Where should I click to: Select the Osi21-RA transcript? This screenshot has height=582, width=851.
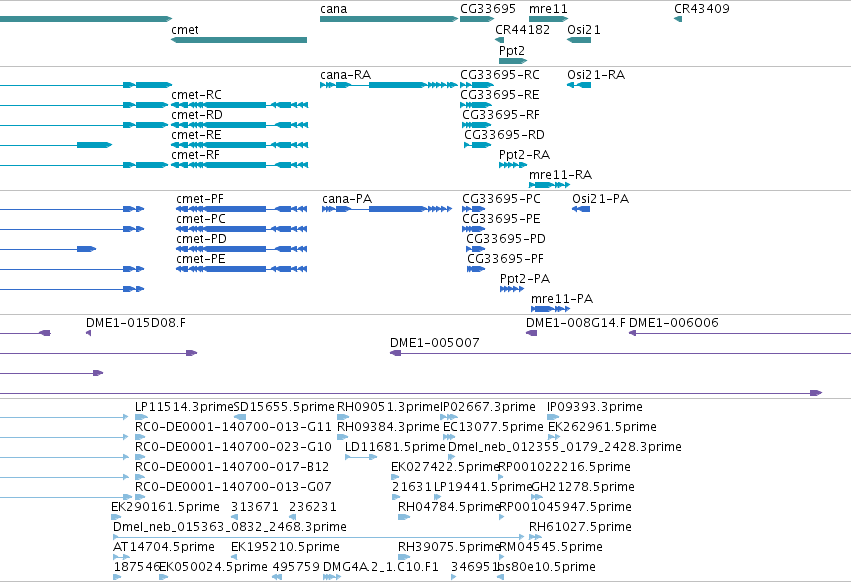tap(579, 85)
